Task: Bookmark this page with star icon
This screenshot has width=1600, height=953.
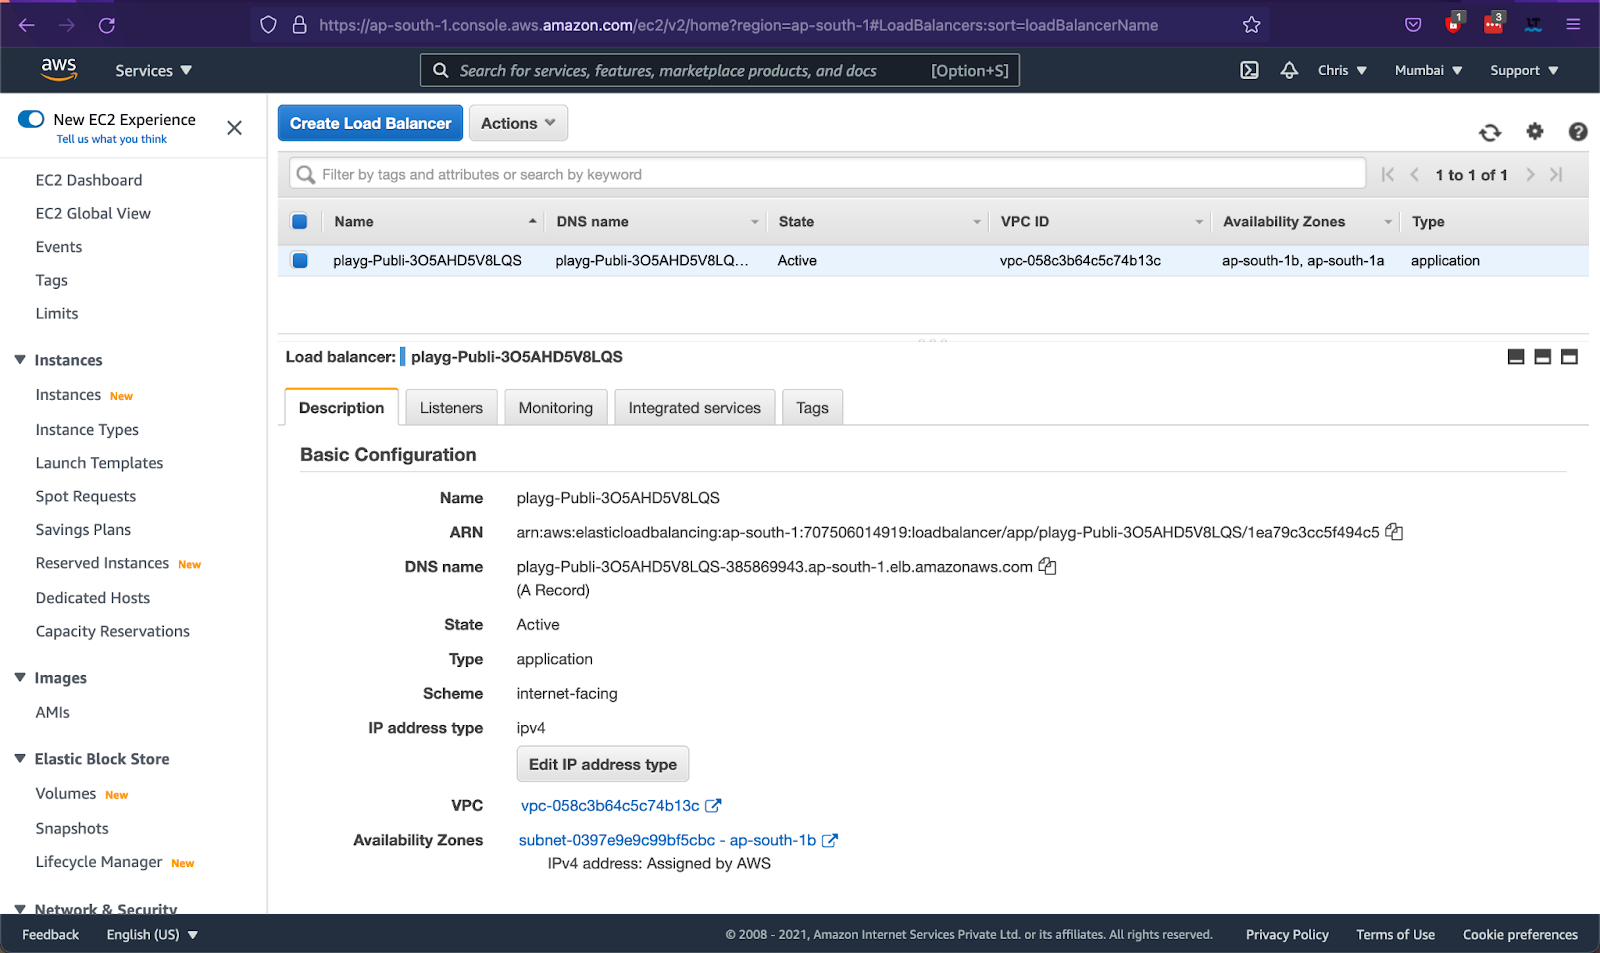Action: click(x=1251, y=25)
